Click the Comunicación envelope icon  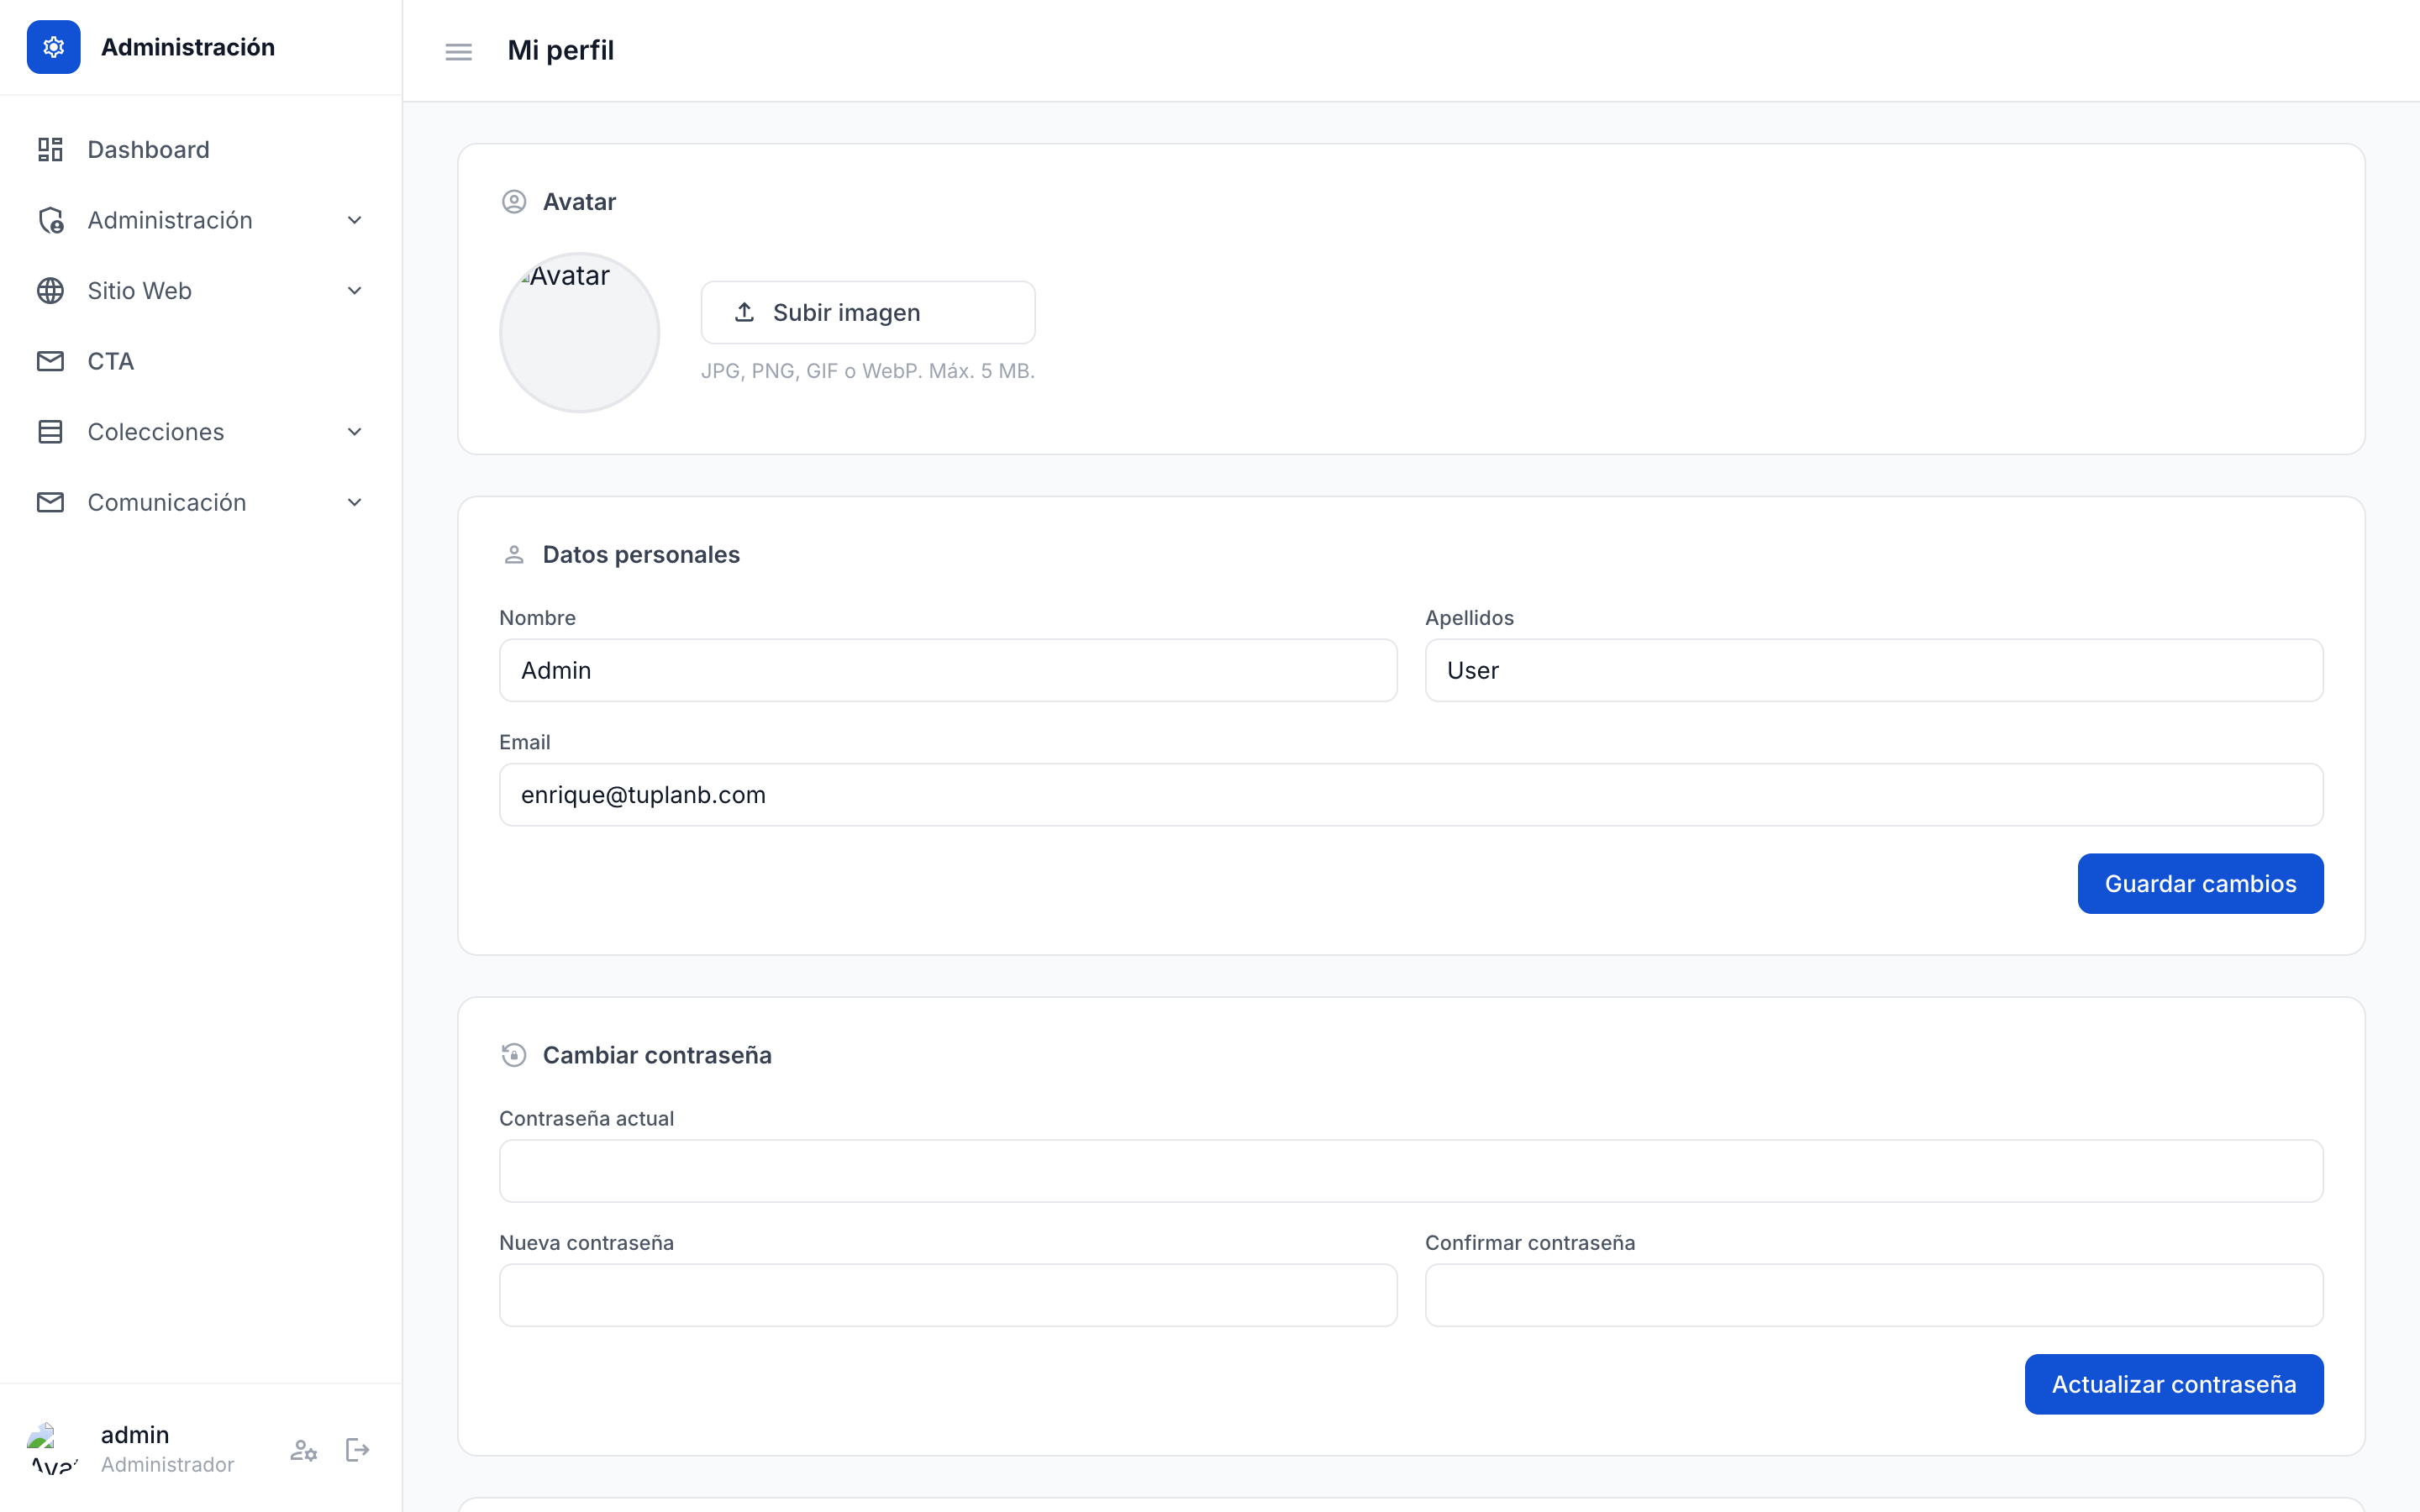(50, 502)
